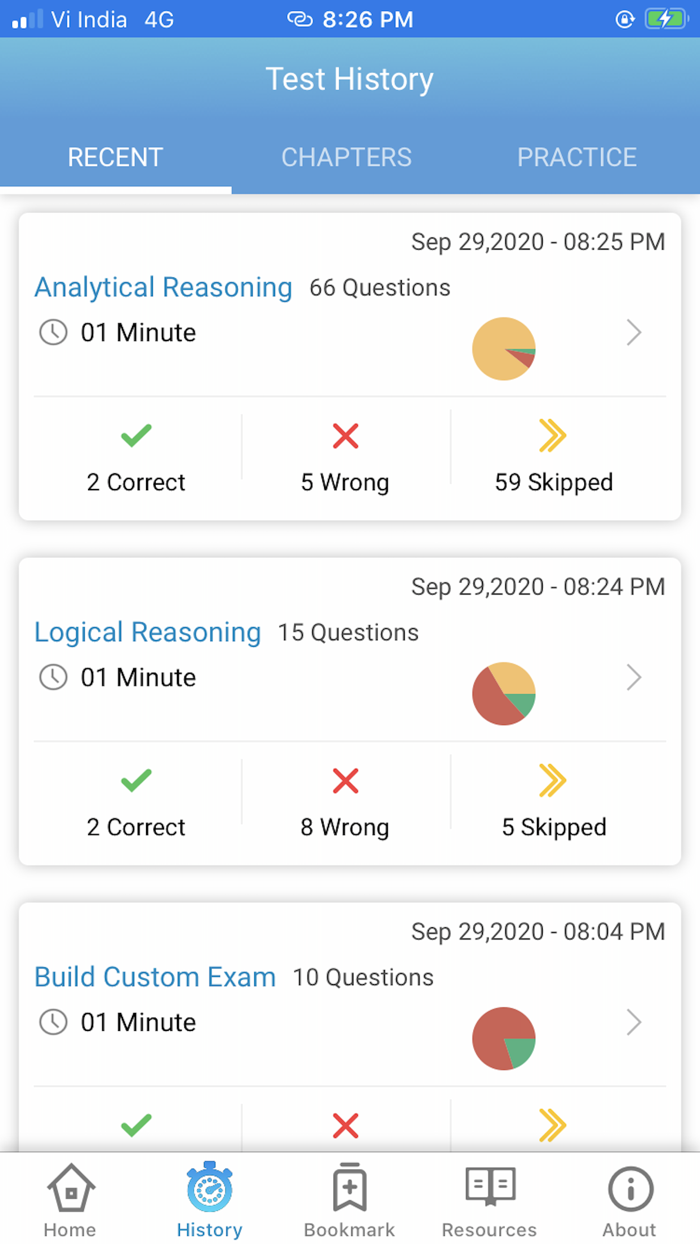The width and height of the screenshot is (700, 1244).
Task: Expand the Logical Reasoning test details
Action: [634, 678]
